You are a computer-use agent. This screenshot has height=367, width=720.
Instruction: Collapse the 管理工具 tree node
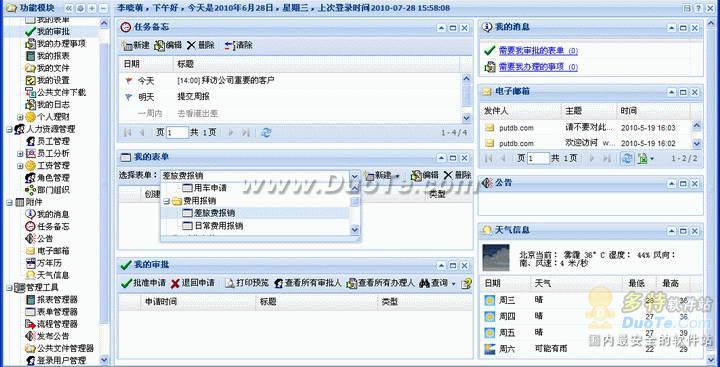pyautogui.click(x=9, y=288)
